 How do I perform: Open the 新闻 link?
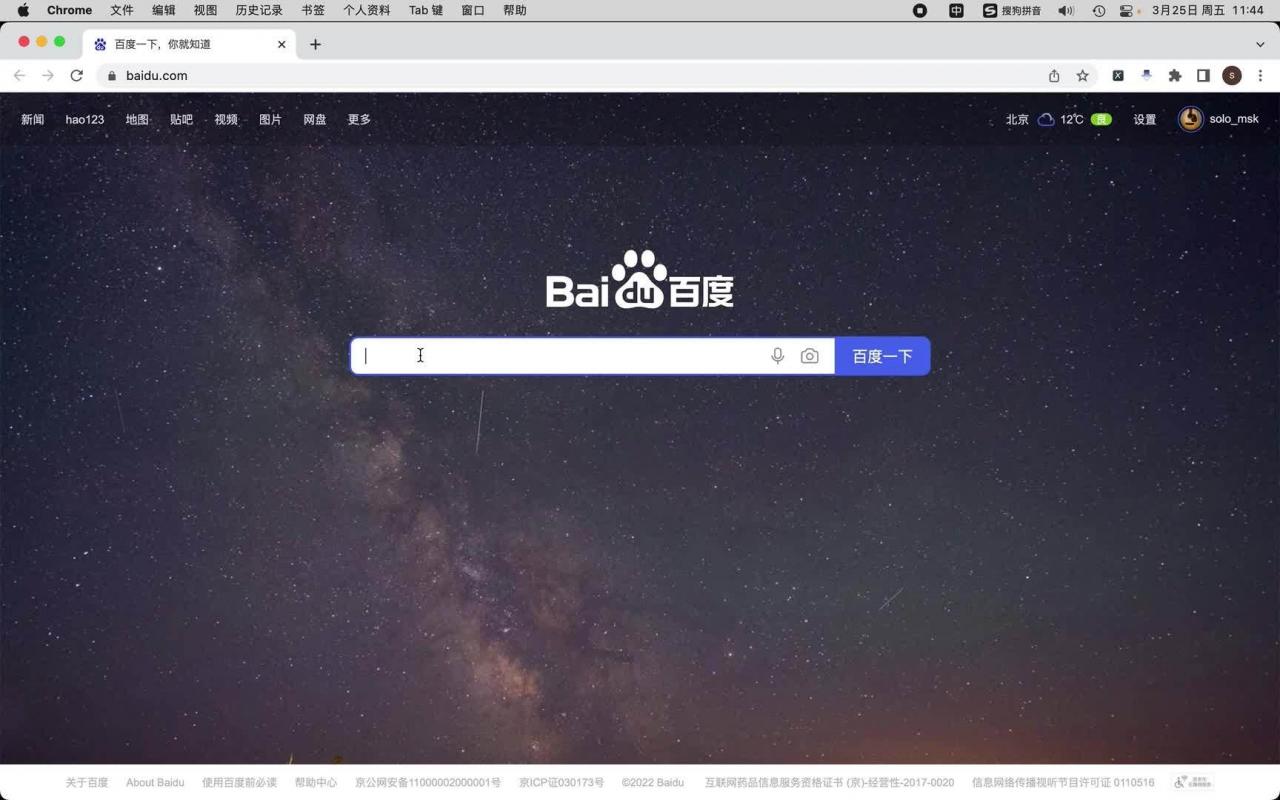click(33, 119)
